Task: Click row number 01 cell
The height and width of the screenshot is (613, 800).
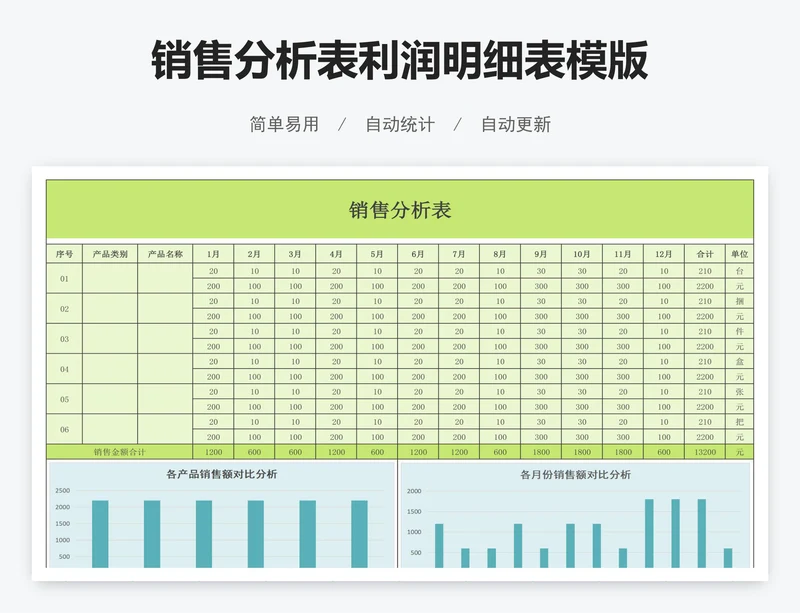Action: 64,279
